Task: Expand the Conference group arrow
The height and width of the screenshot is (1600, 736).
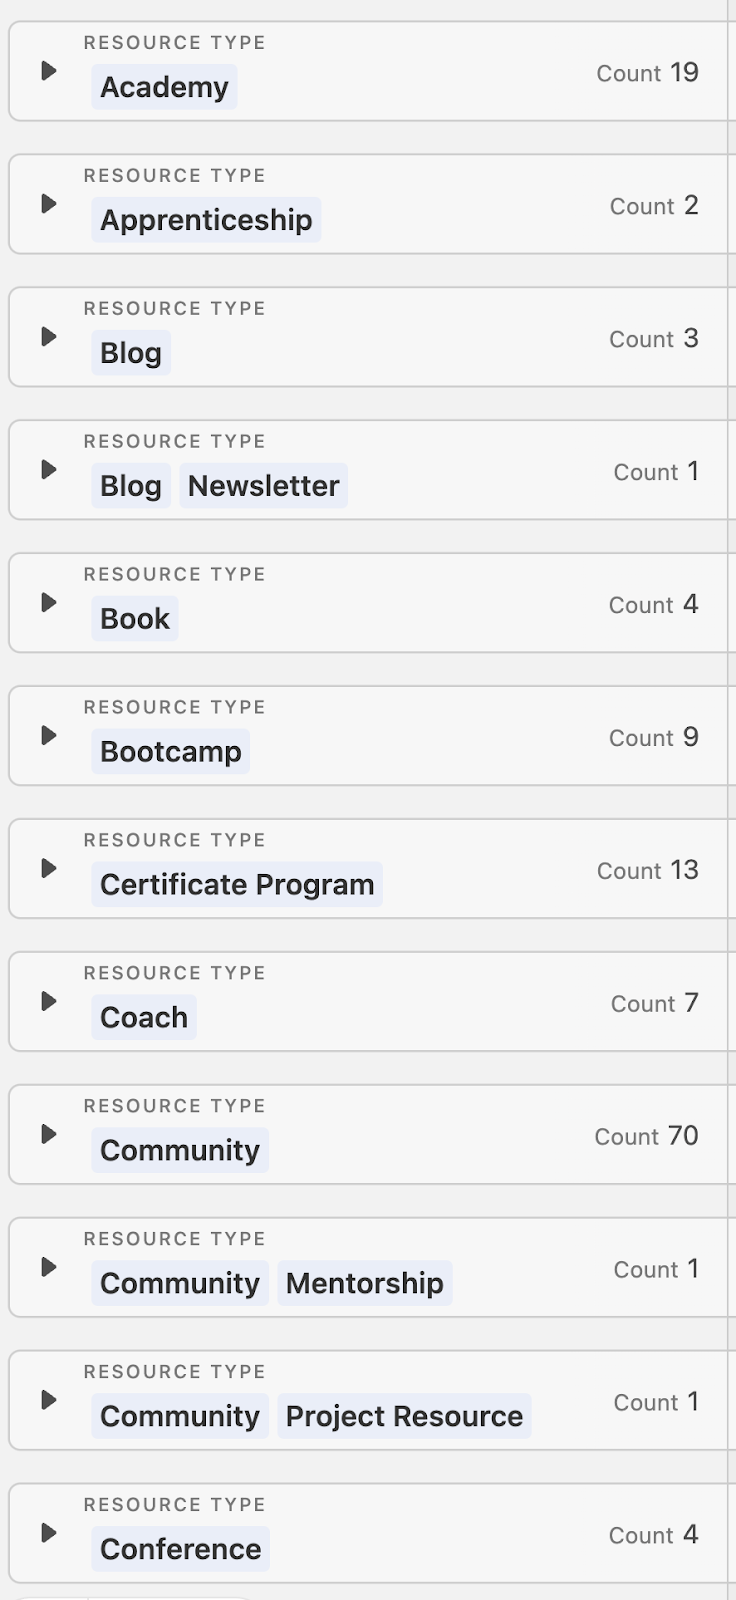Action: [48, 1533]
